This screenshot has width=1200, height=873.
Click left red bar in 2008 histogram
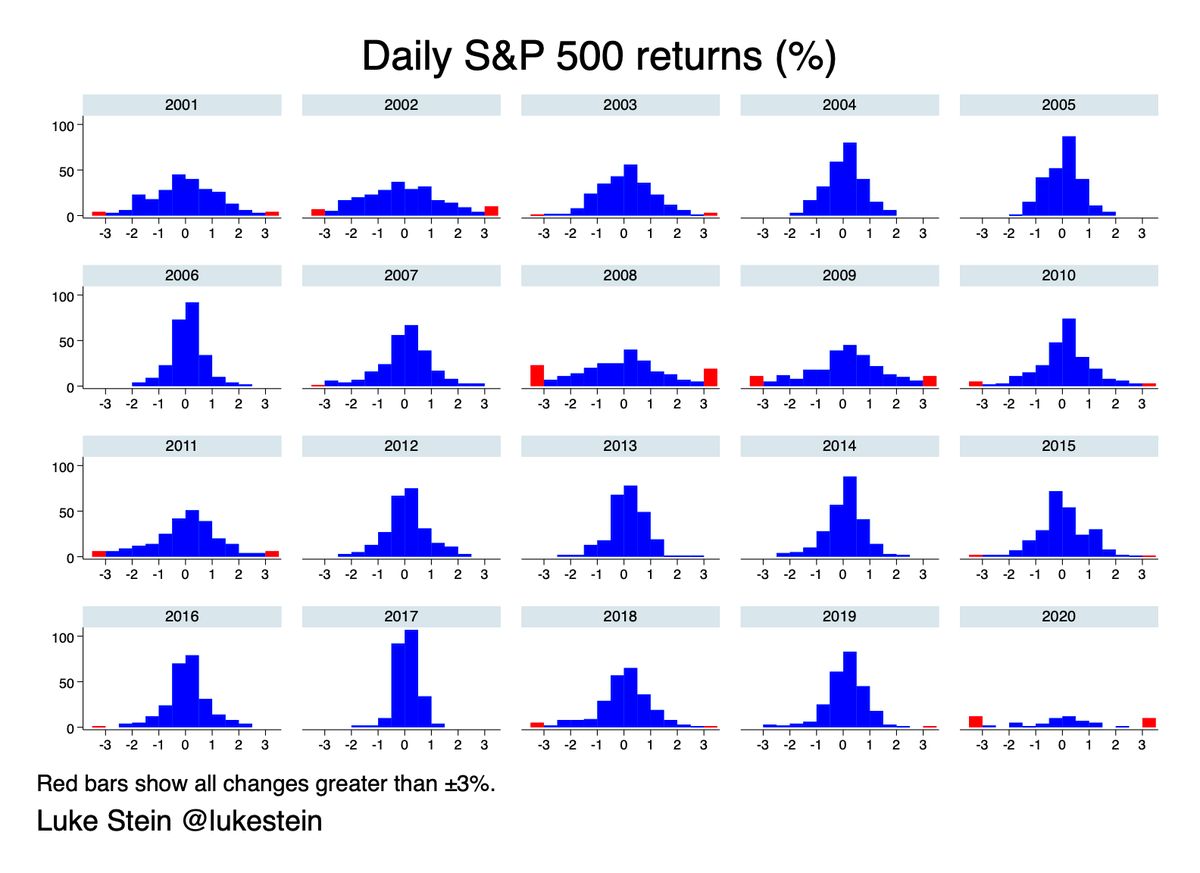(x=537, y=376)
